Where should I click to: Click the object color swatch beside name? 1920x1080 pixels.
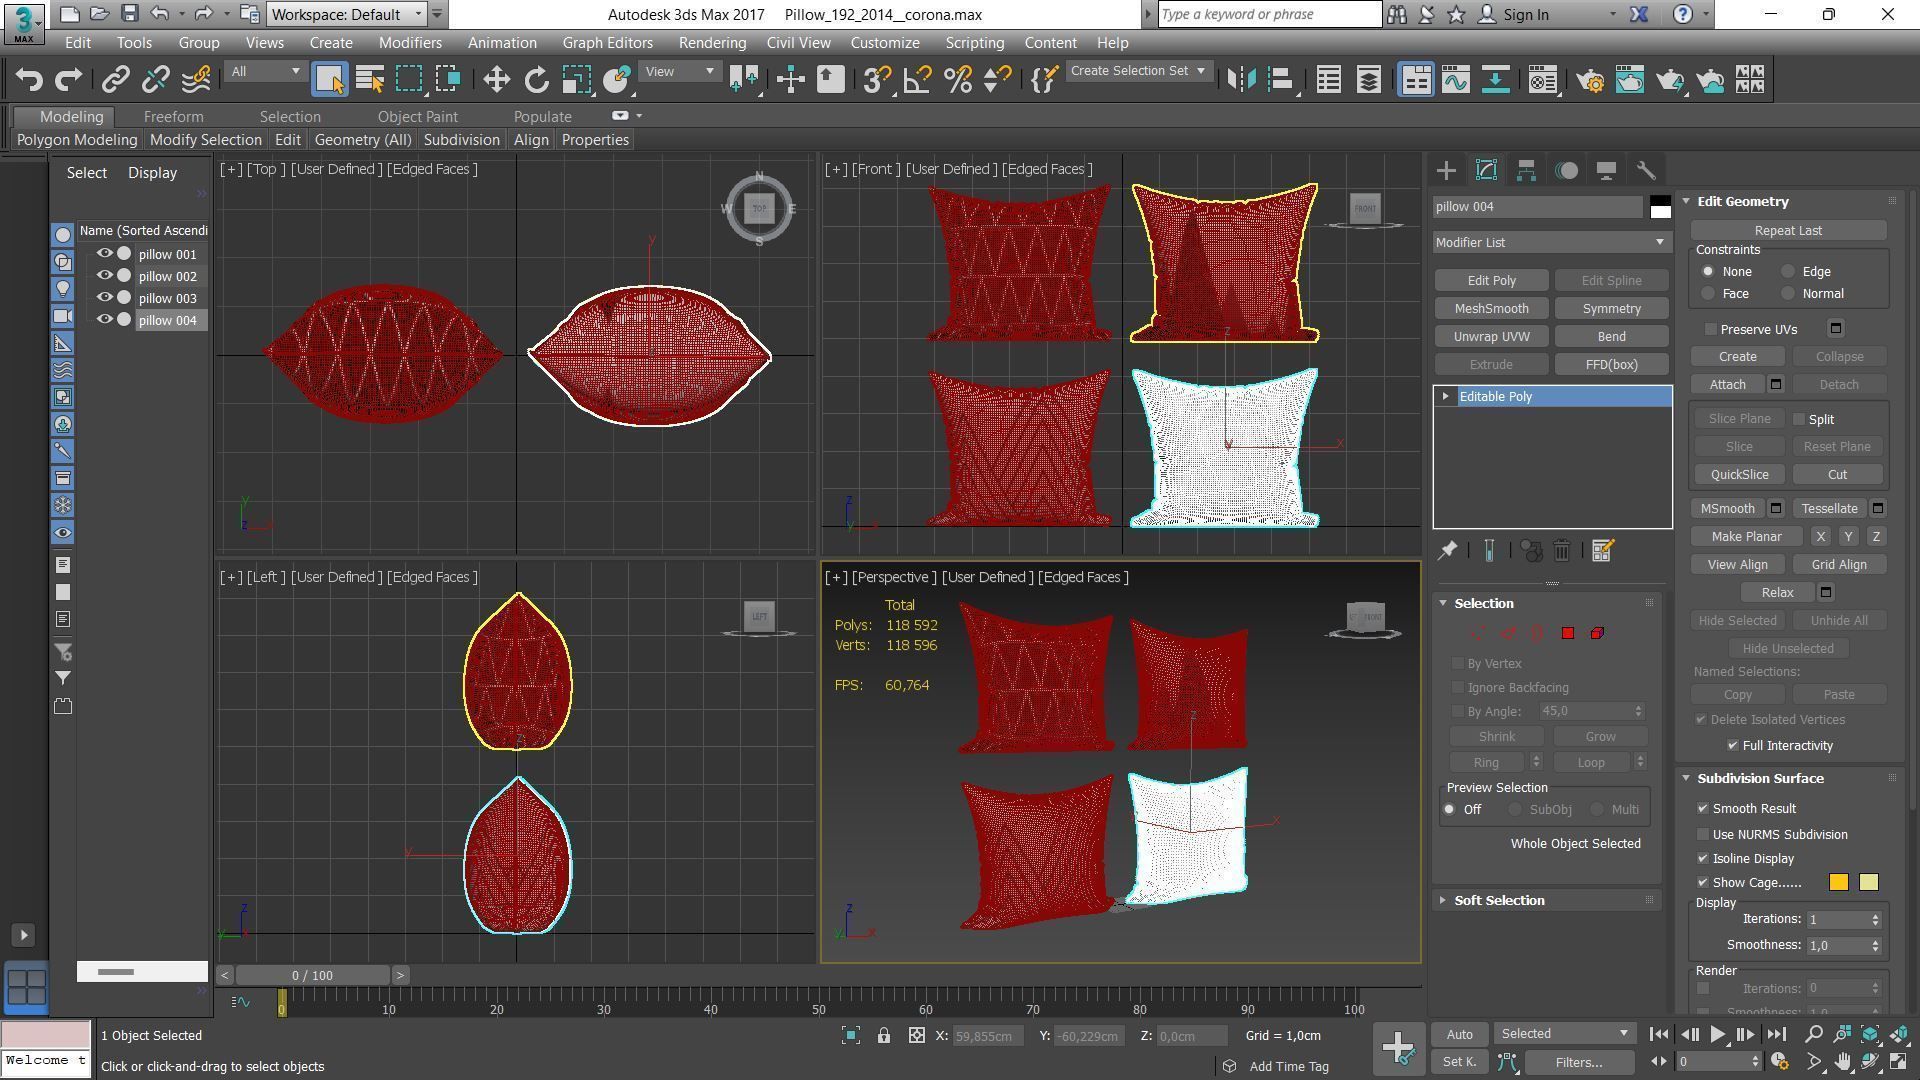[1660, 207]
